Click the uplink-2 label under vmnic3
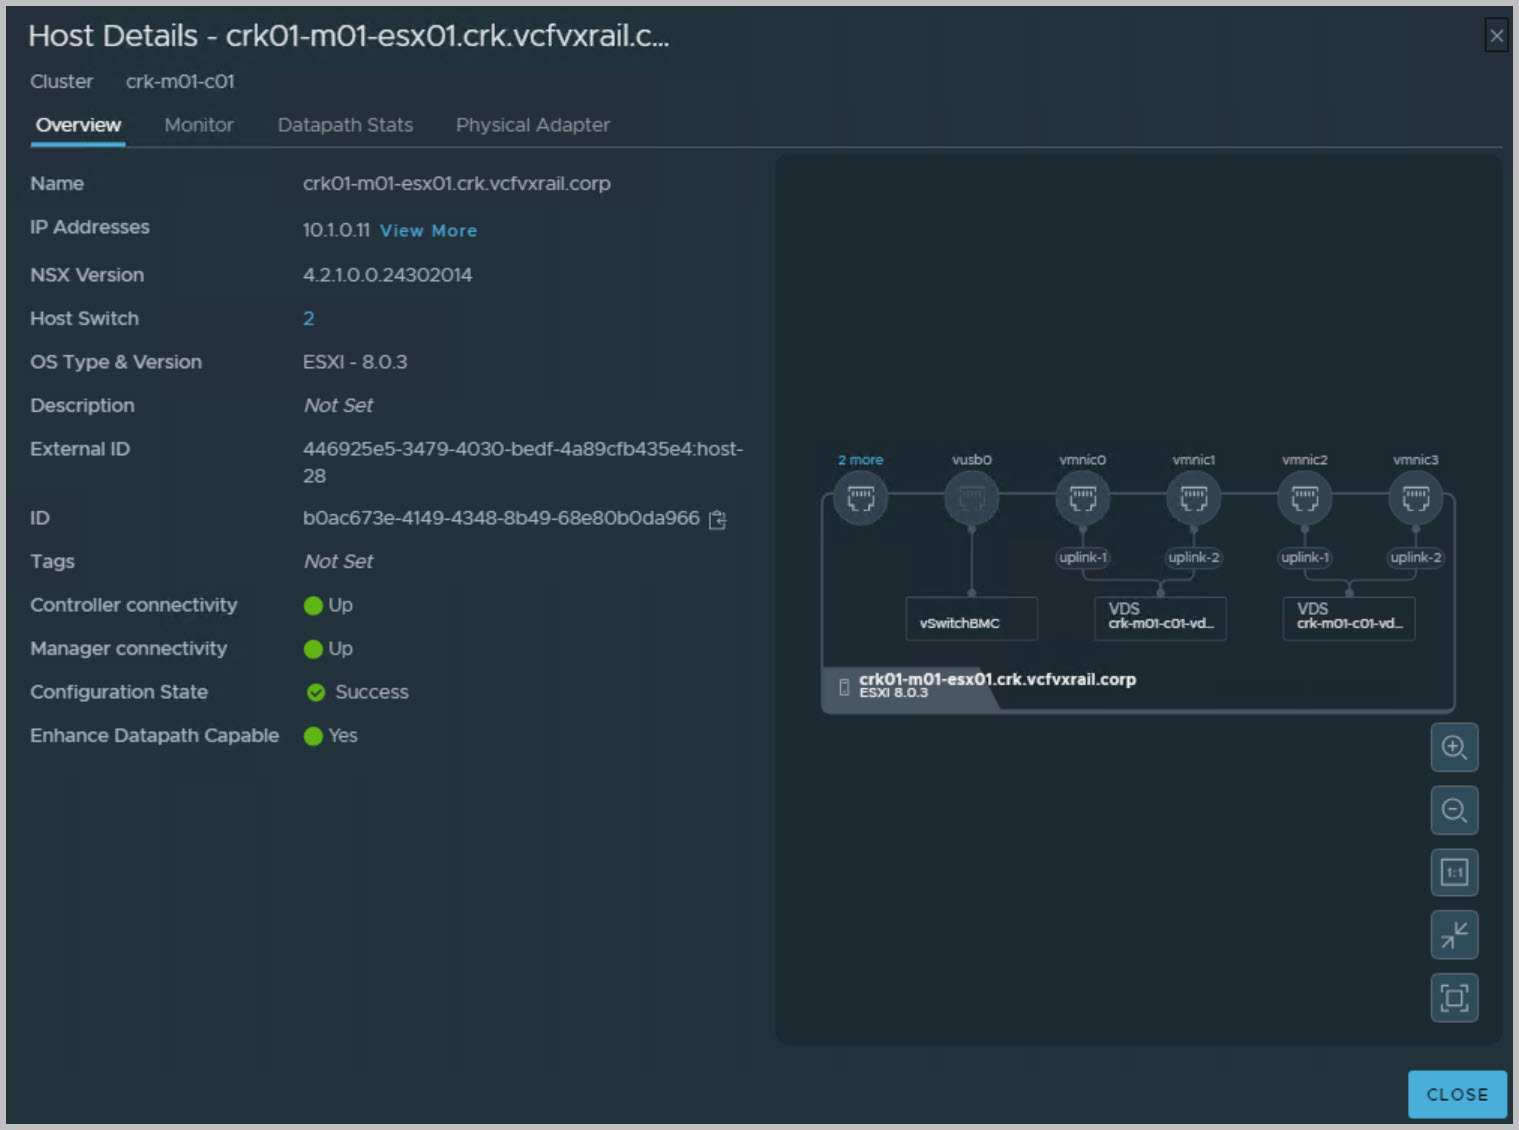The width and height of the screenshot is (1519, 1130). (x=1416, y=557)
